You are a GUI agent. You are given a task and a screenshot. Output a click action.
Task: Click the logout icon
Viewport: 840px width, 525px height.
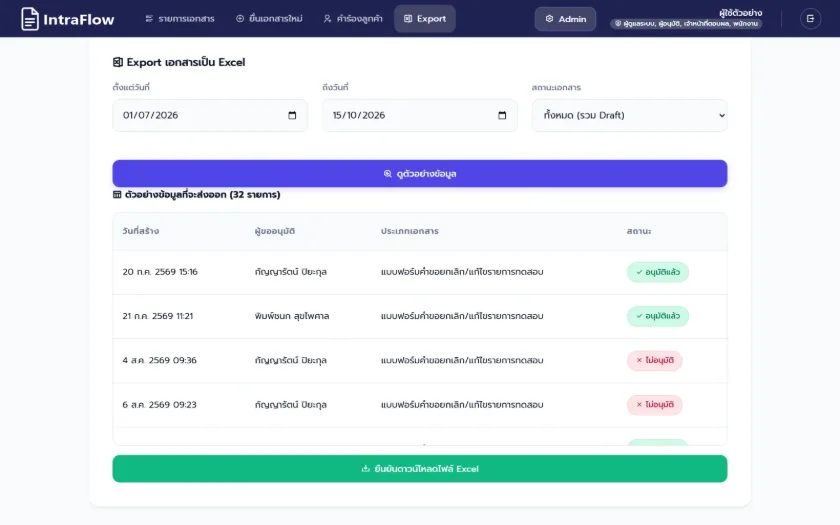[x=810, y=19]
